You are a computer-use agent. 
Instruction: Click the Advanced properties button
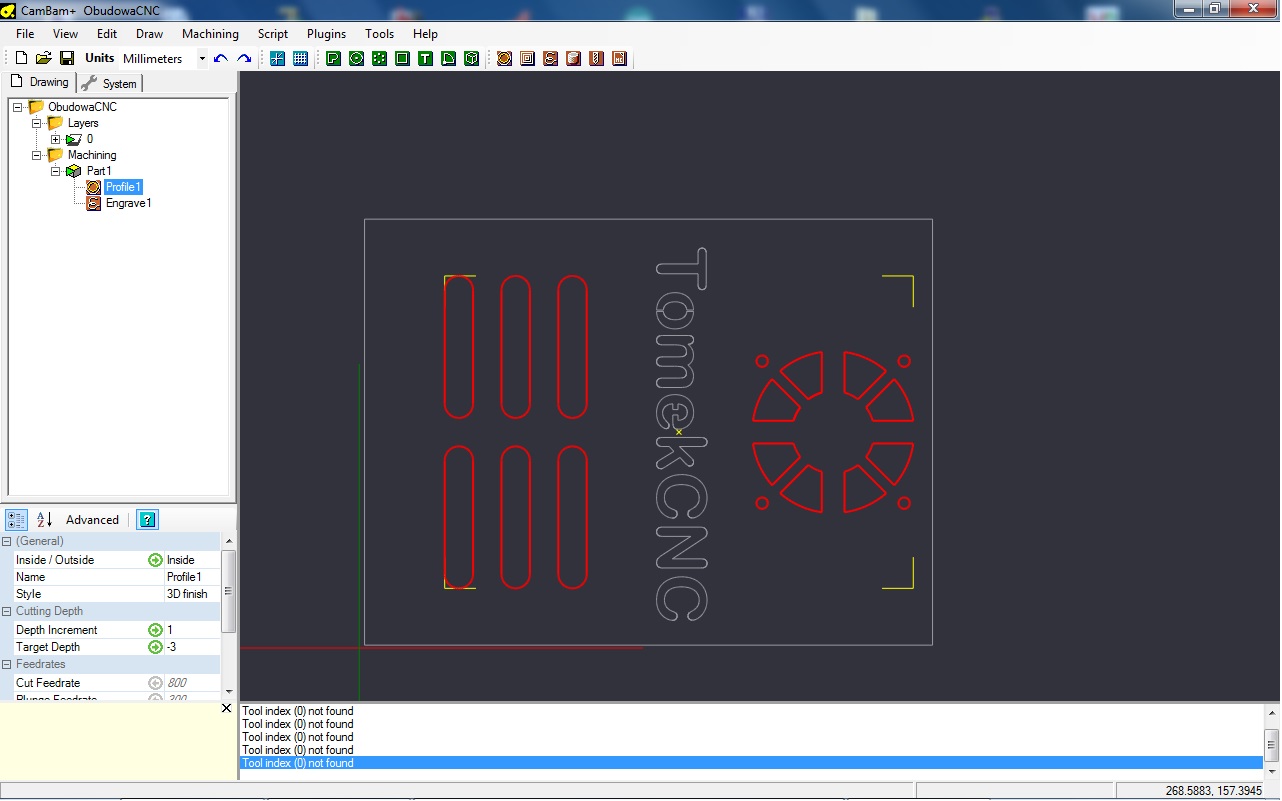92,520
